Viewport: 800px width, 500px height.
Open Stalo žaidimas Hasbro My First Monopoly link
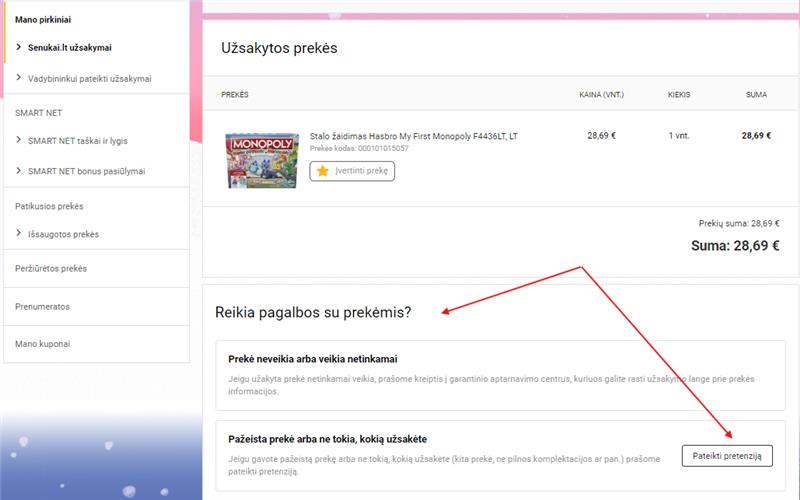click(413, 136)
